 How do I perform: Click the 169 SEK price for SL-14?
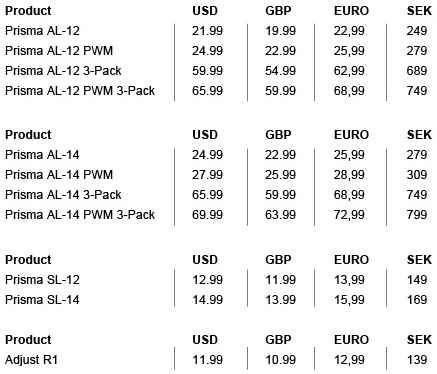(x=417, y=300)
